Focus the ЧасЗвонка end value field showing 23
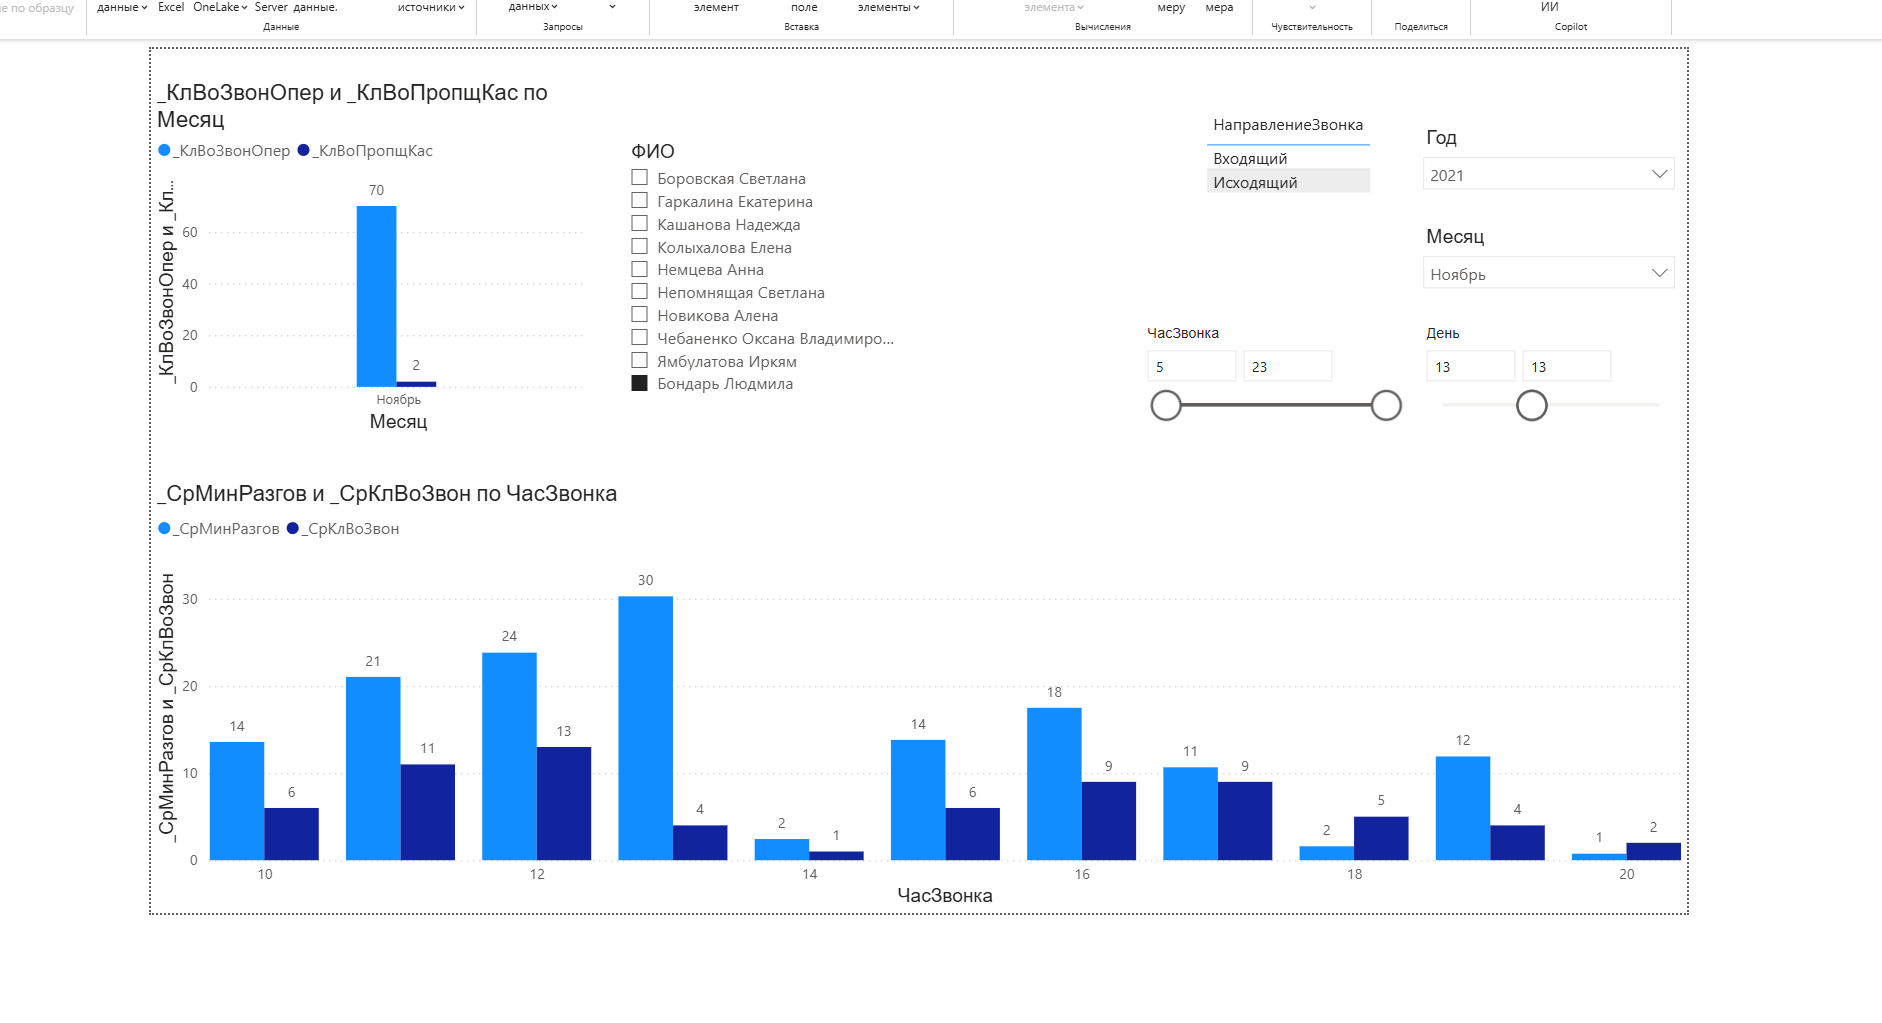Screen dimensions: 1882x1023 click(1287, 366)
